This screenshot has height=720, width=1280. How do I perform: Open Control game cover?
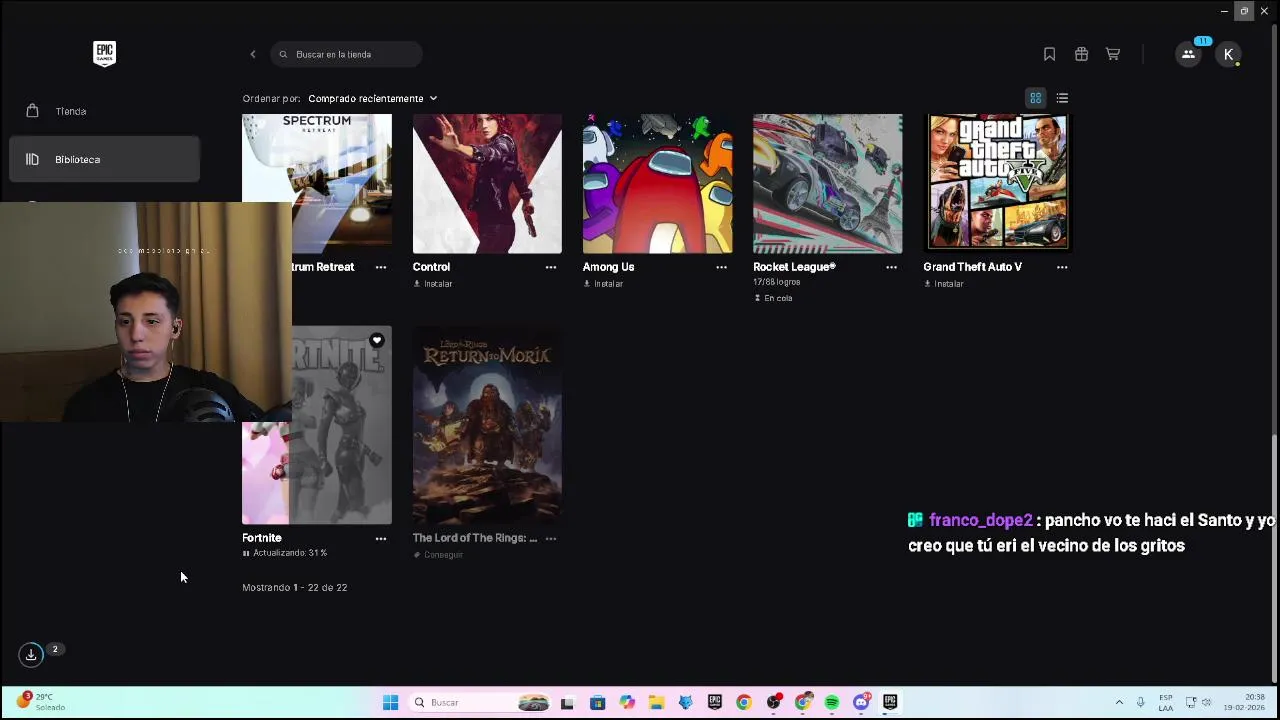tap(487, 183)
